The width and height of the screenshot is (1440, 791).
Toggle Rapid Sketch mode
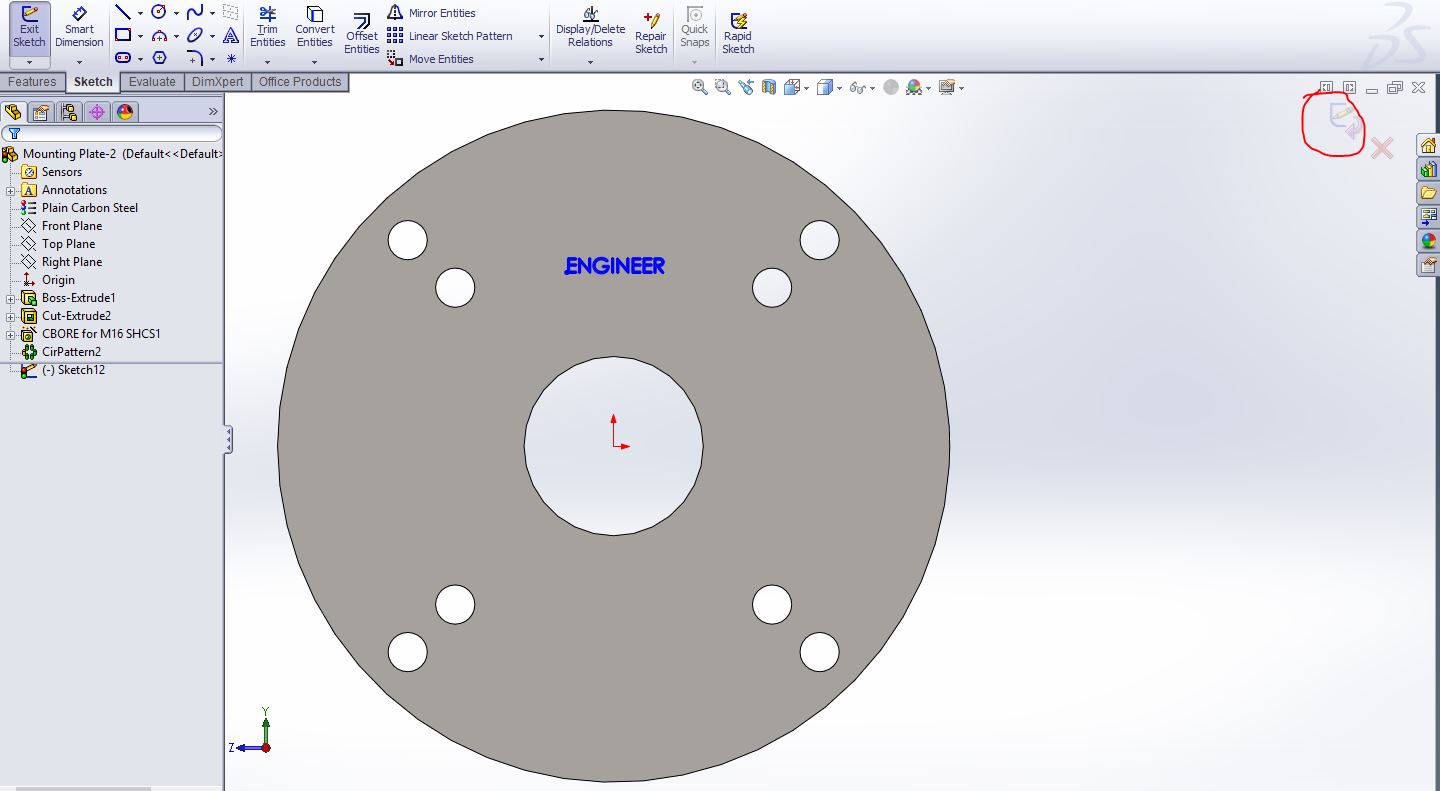(738, 34)
